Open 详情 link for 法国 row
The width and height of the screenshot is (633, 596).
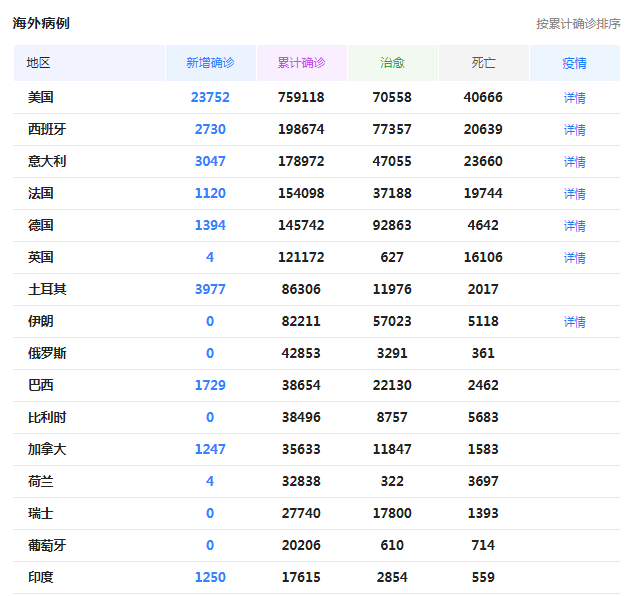(x=574, y=193)
